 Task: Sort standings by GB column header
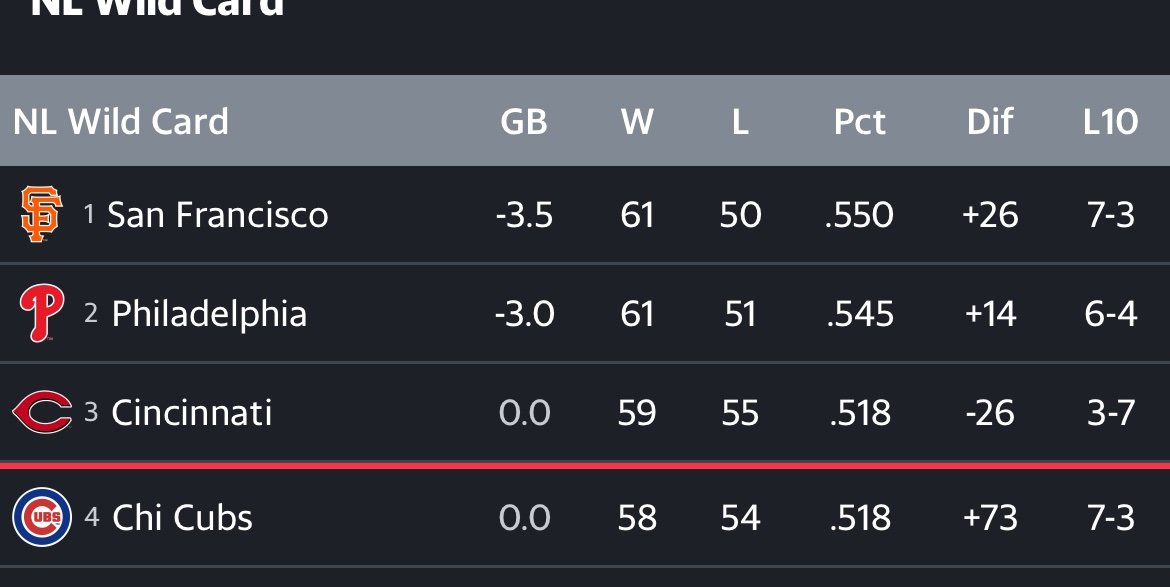pos(524,122)
